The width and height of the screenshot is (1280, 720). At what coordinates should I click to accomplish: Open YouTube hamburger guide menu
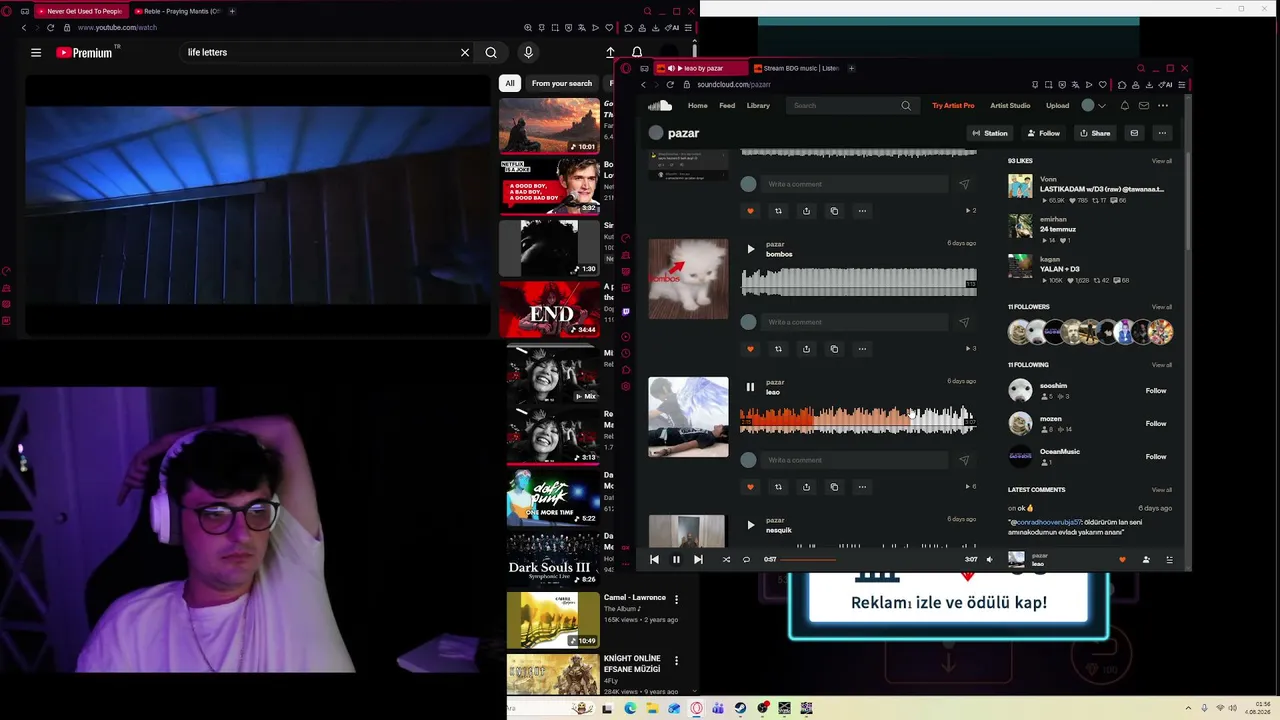(36, 53)
